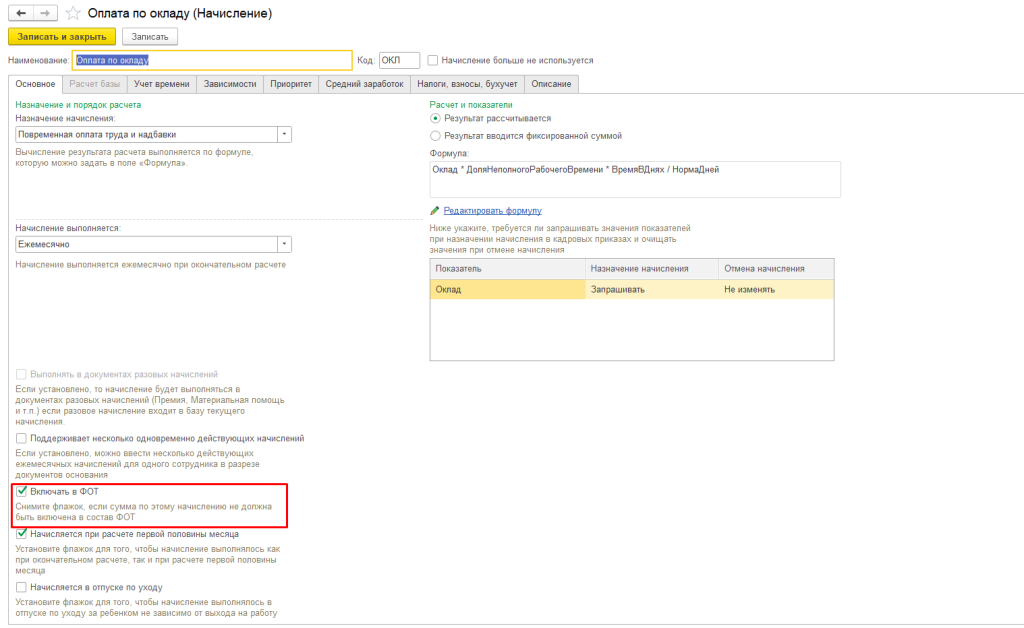Open the Редактировать формулу link

click(x=492, y=211)
